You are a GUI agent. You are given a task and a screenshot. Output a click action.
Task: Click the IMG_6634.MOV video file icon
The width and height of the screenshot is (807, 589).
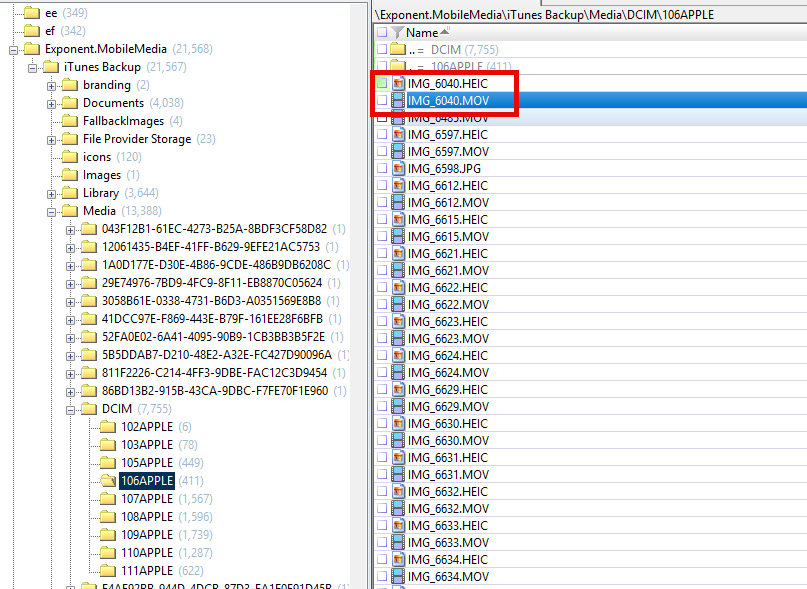coord(398,577)
